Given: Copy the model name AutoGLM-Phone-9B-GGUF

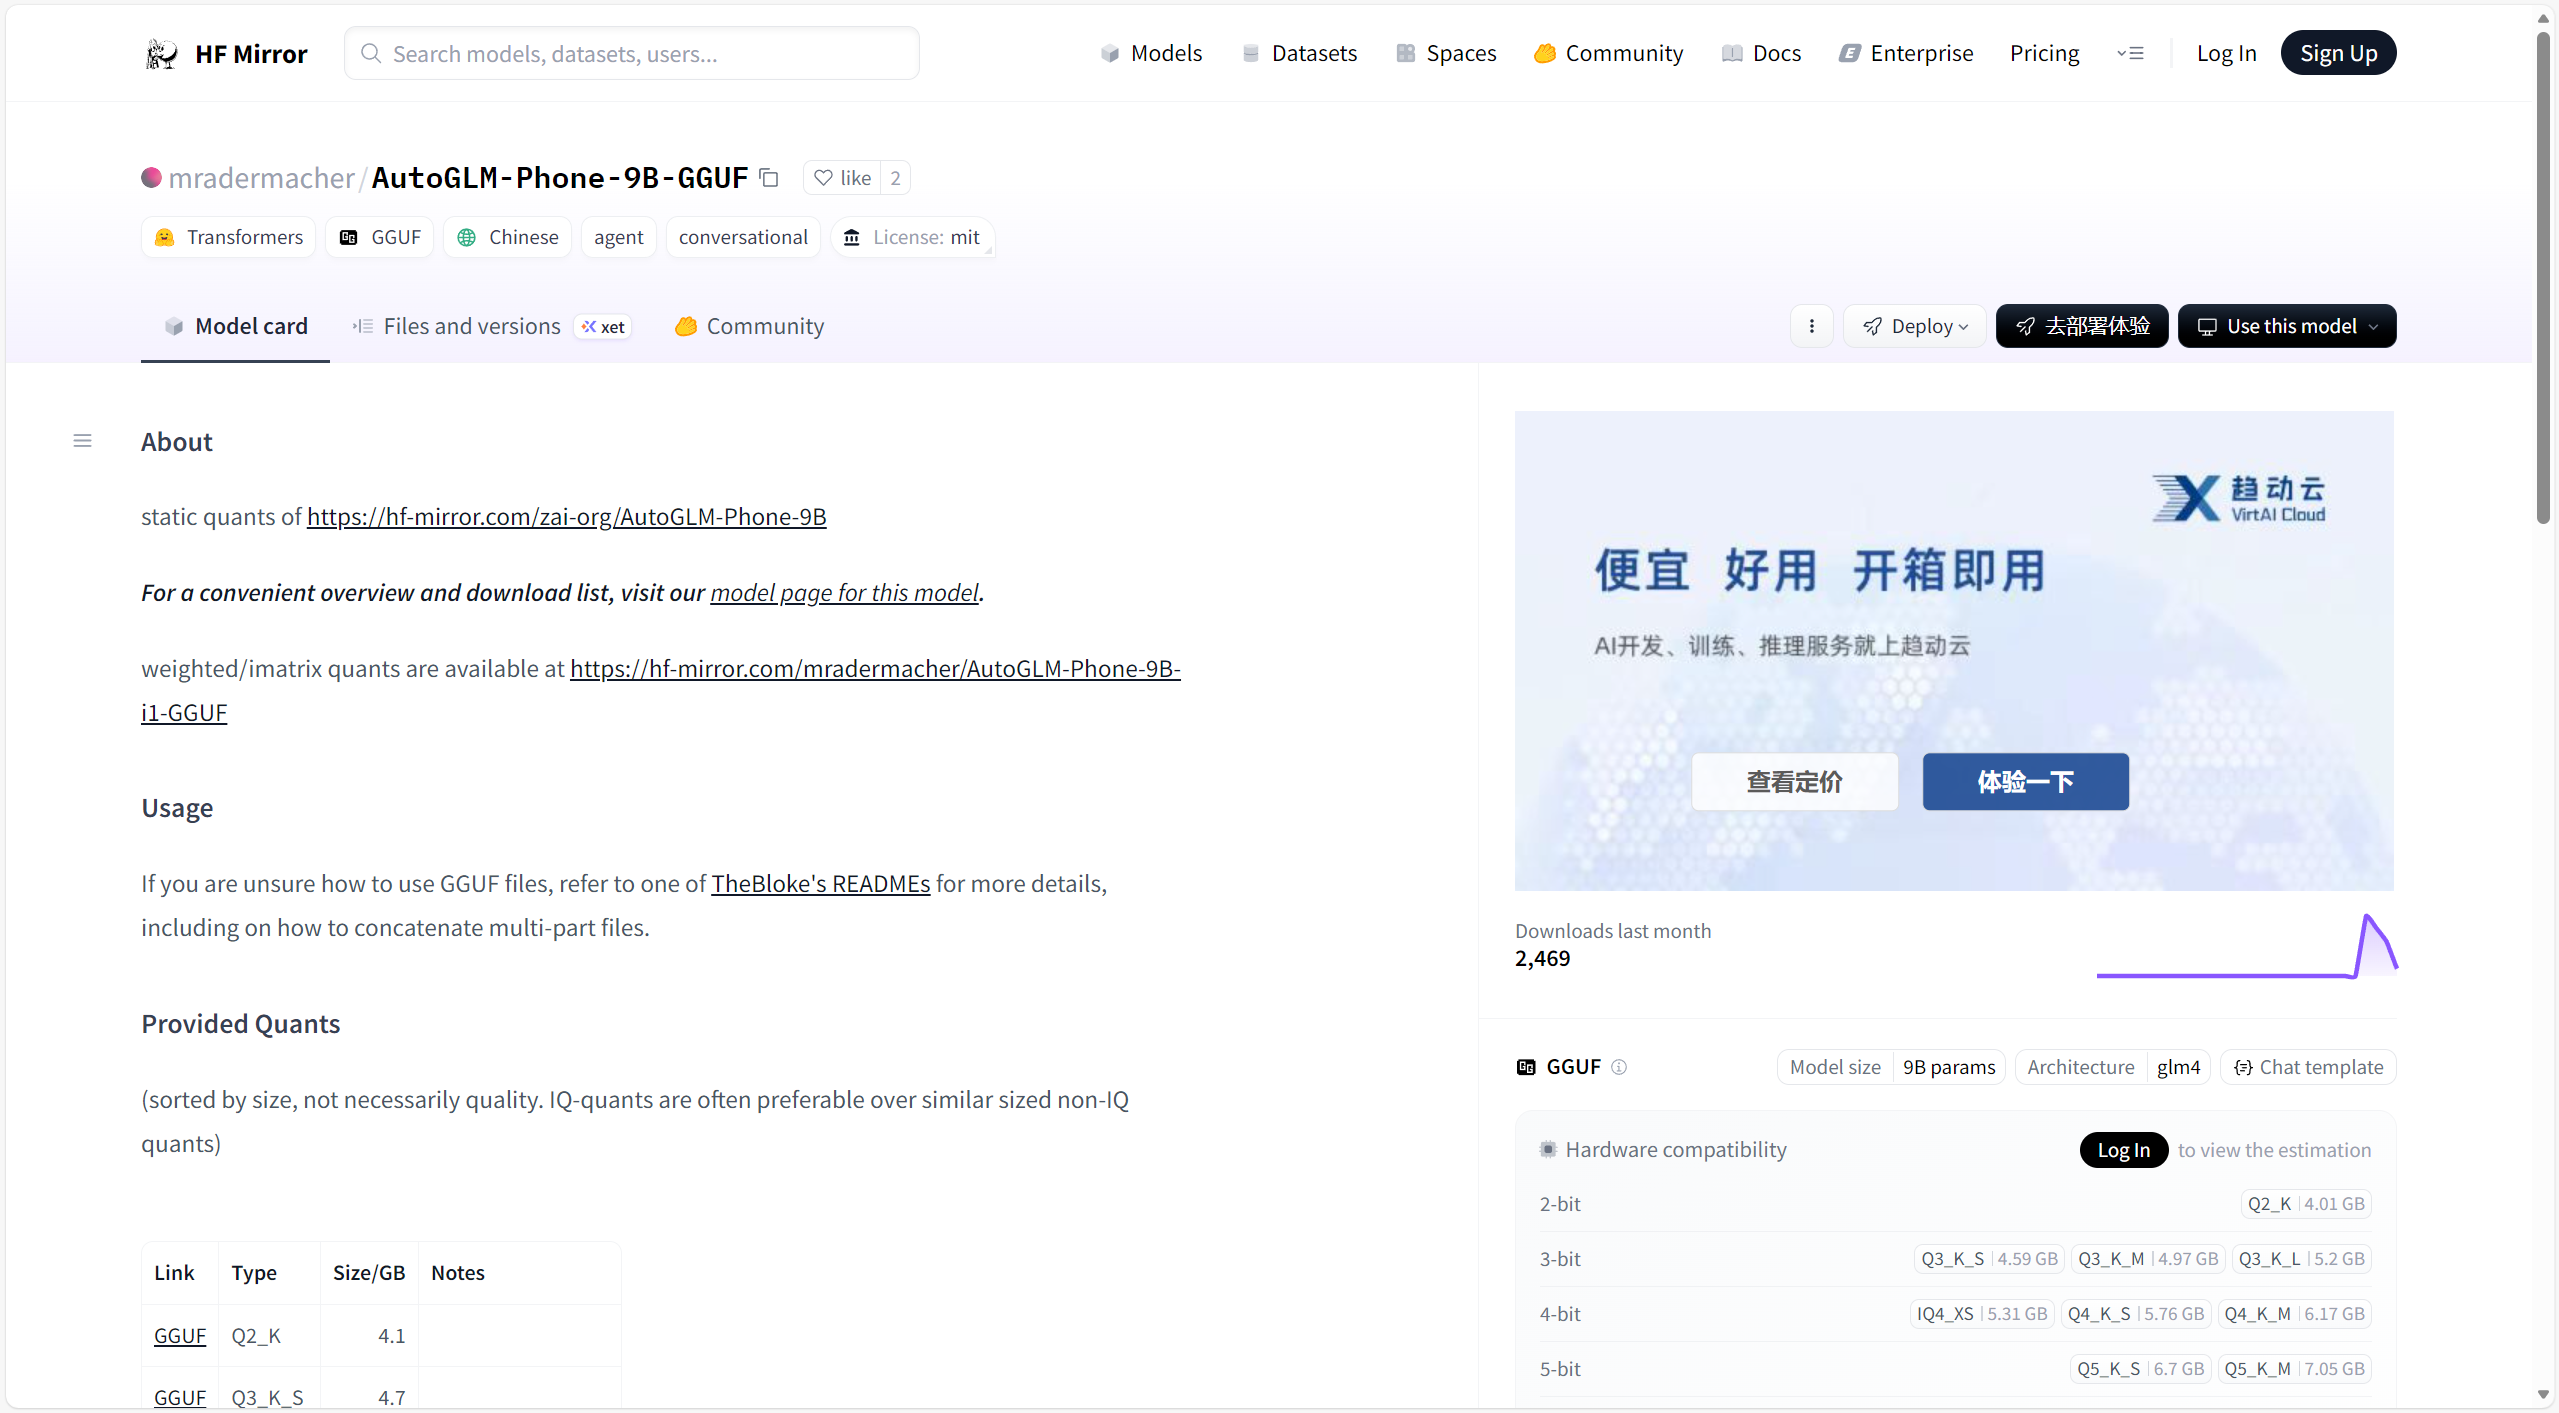Looking at the screenshot, I should tap(768, 177).
